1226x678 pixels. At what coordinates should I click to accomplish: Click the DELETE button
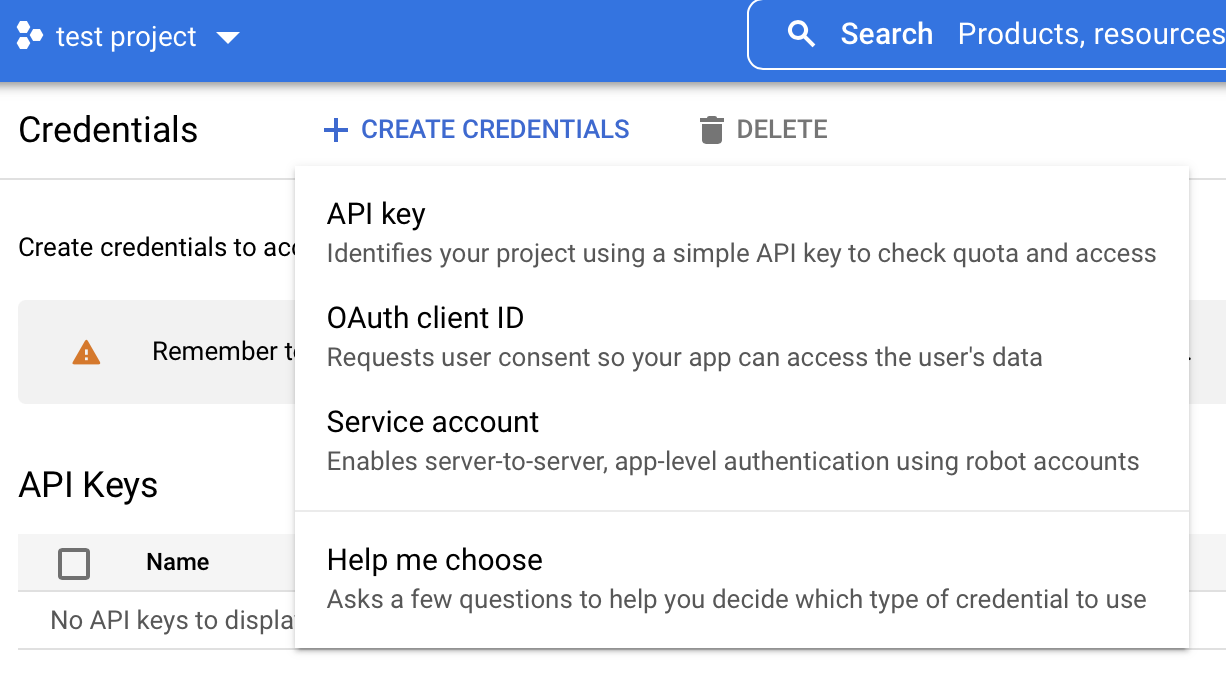762,129
